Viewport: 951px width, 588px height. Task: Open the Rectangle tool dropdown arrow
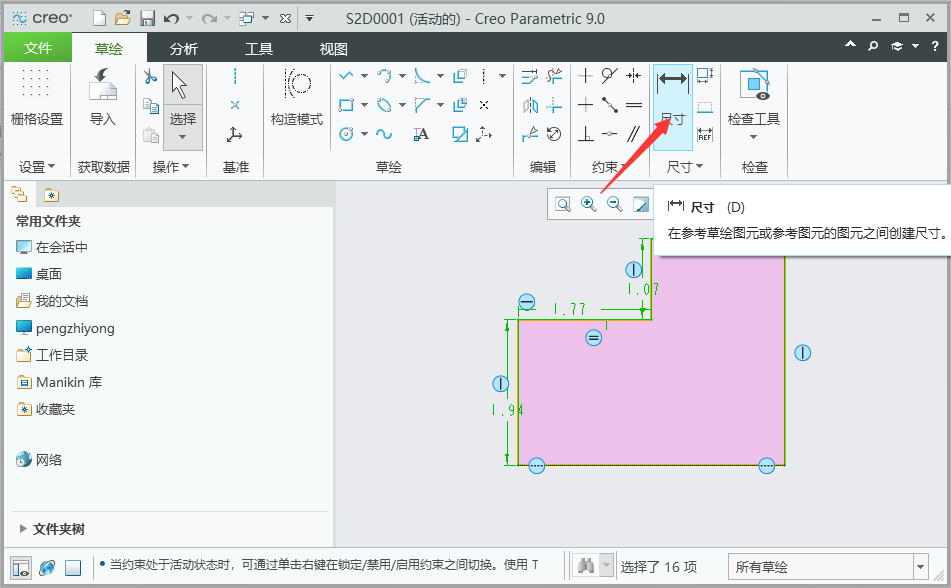click(365, 105)
